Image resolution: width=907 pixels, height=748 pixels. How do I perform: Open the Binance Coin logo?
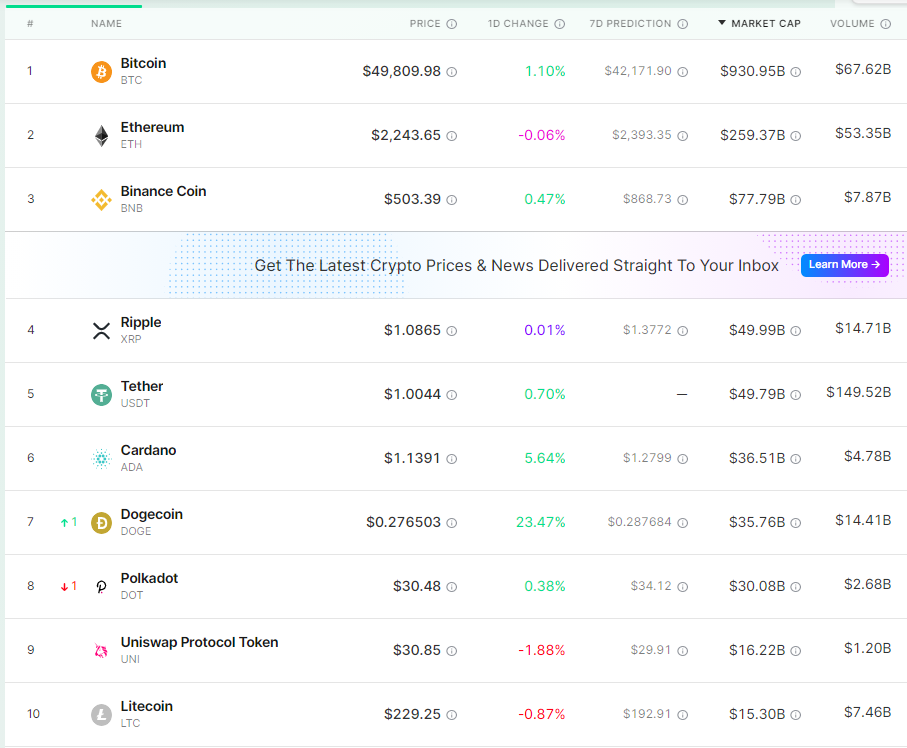click(x=101, y=200)
